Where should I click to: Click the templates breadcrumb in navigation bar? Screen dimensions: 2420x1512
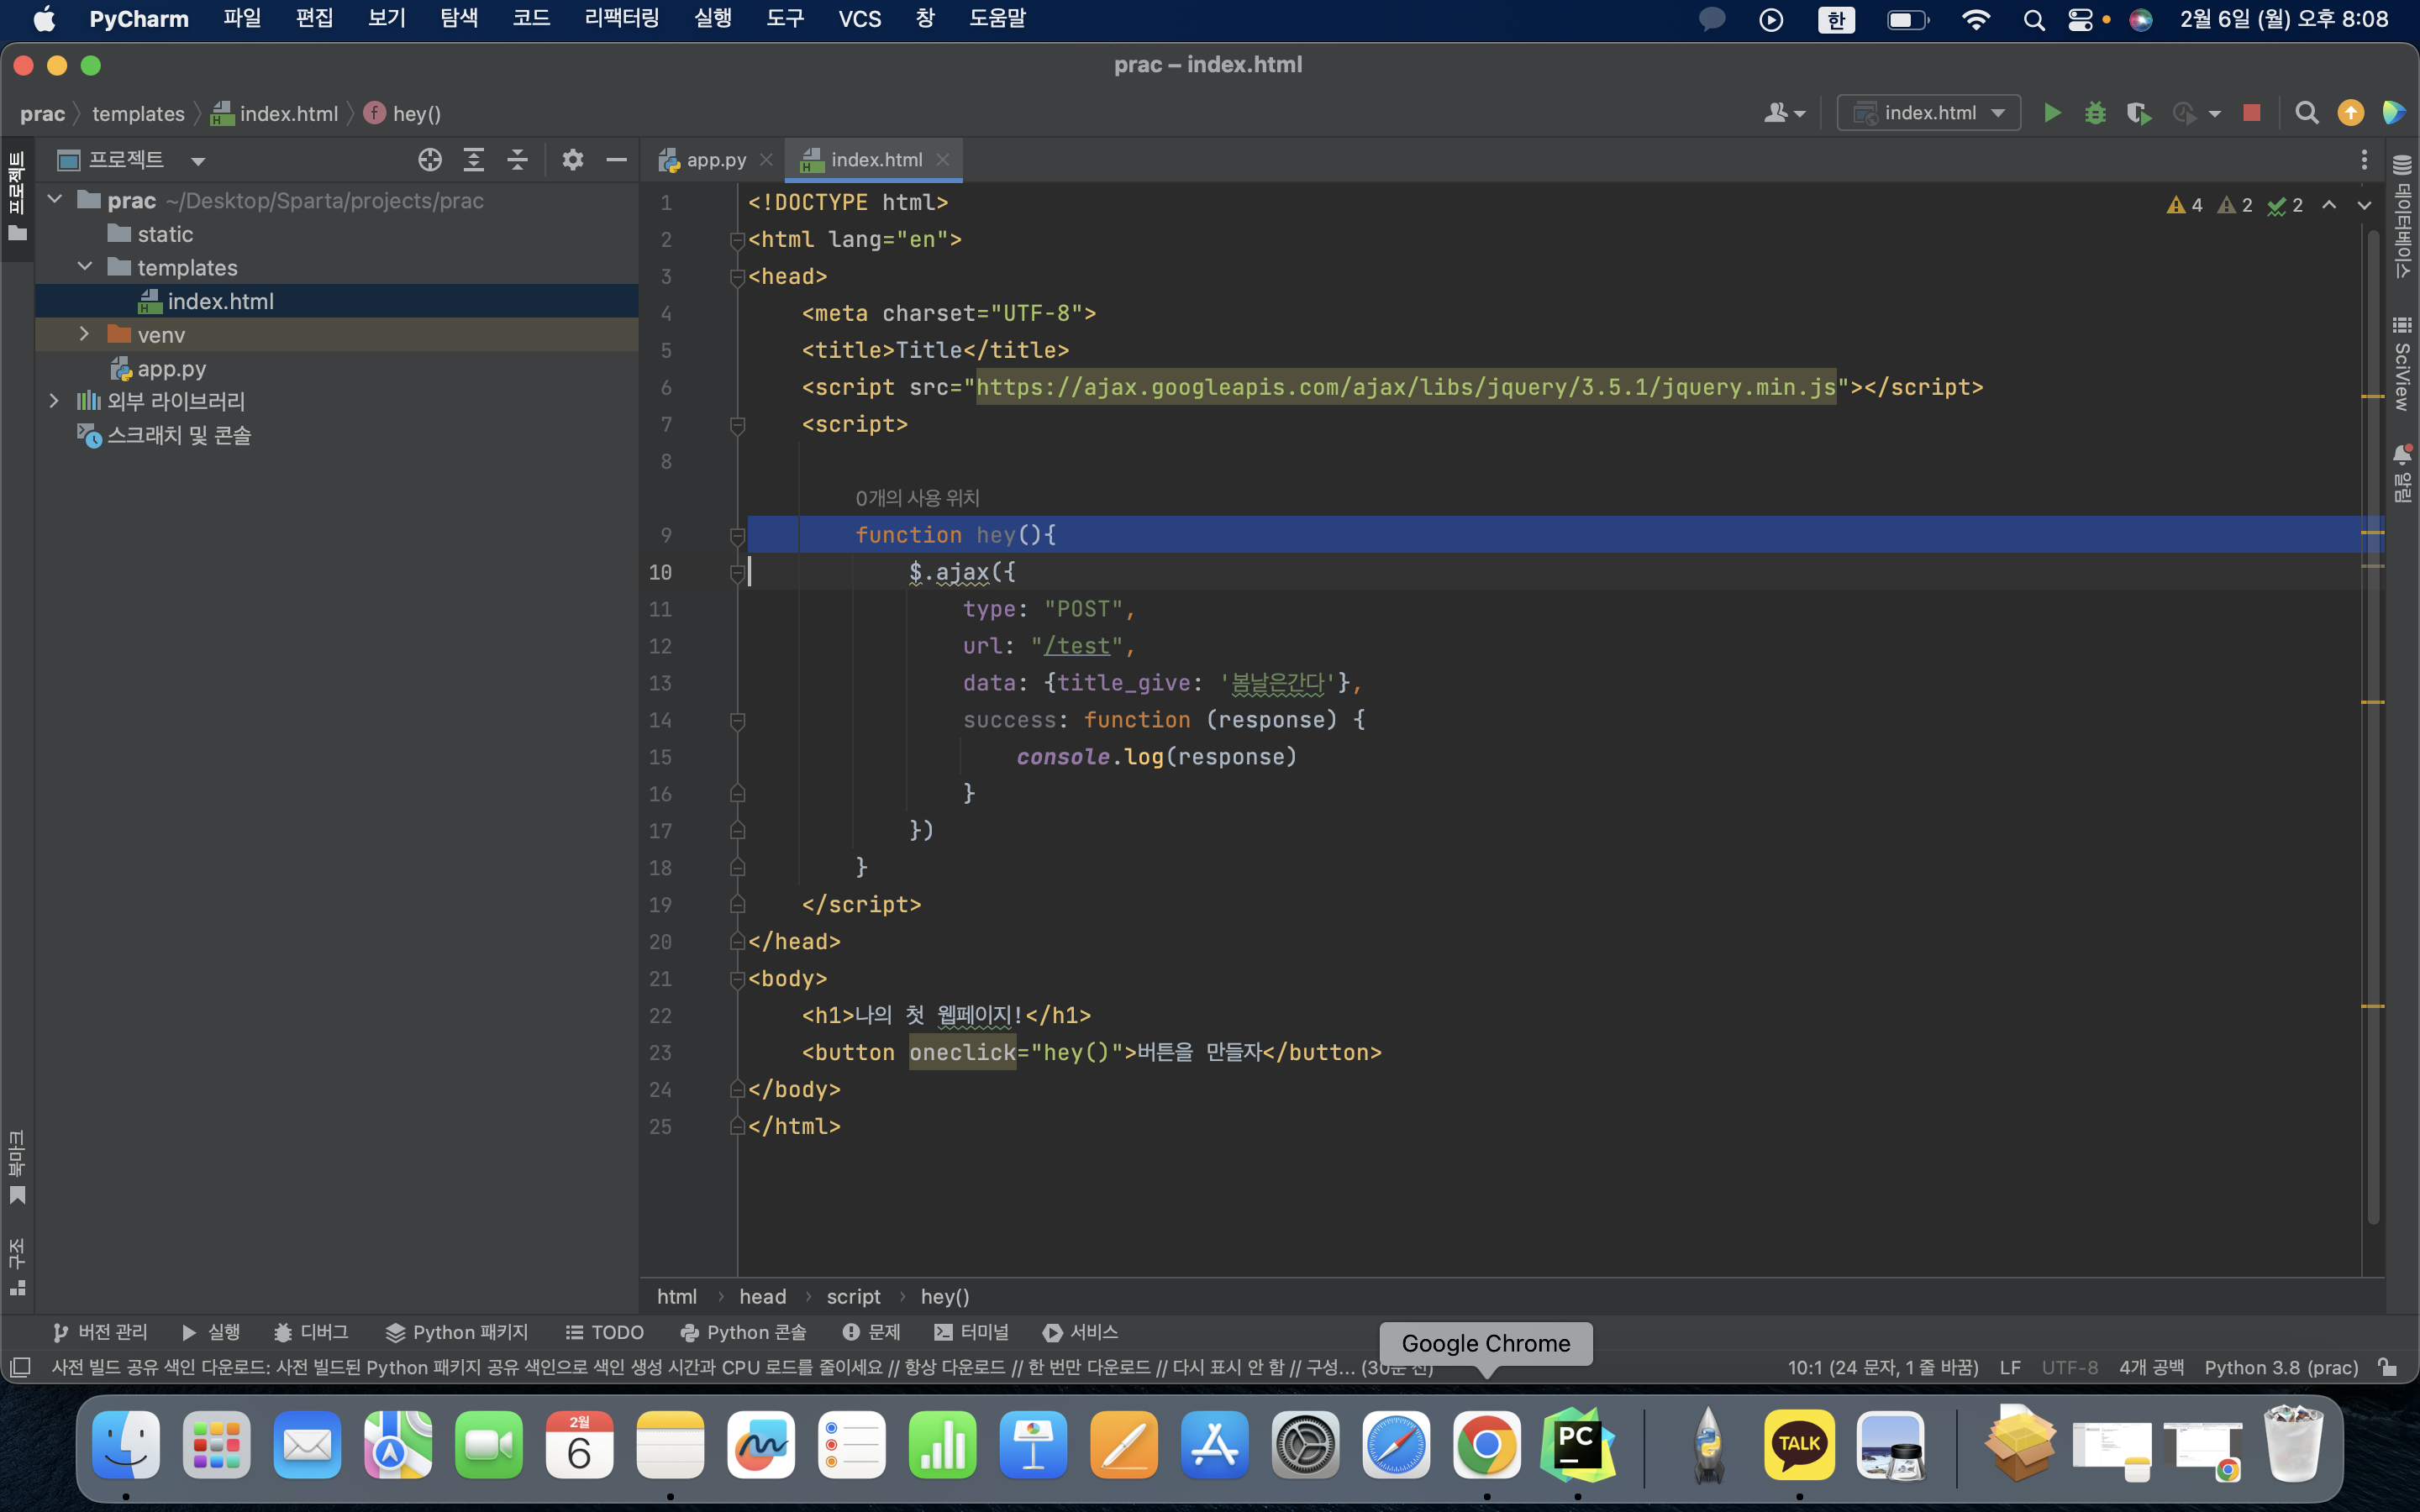[x=138, y=114]
